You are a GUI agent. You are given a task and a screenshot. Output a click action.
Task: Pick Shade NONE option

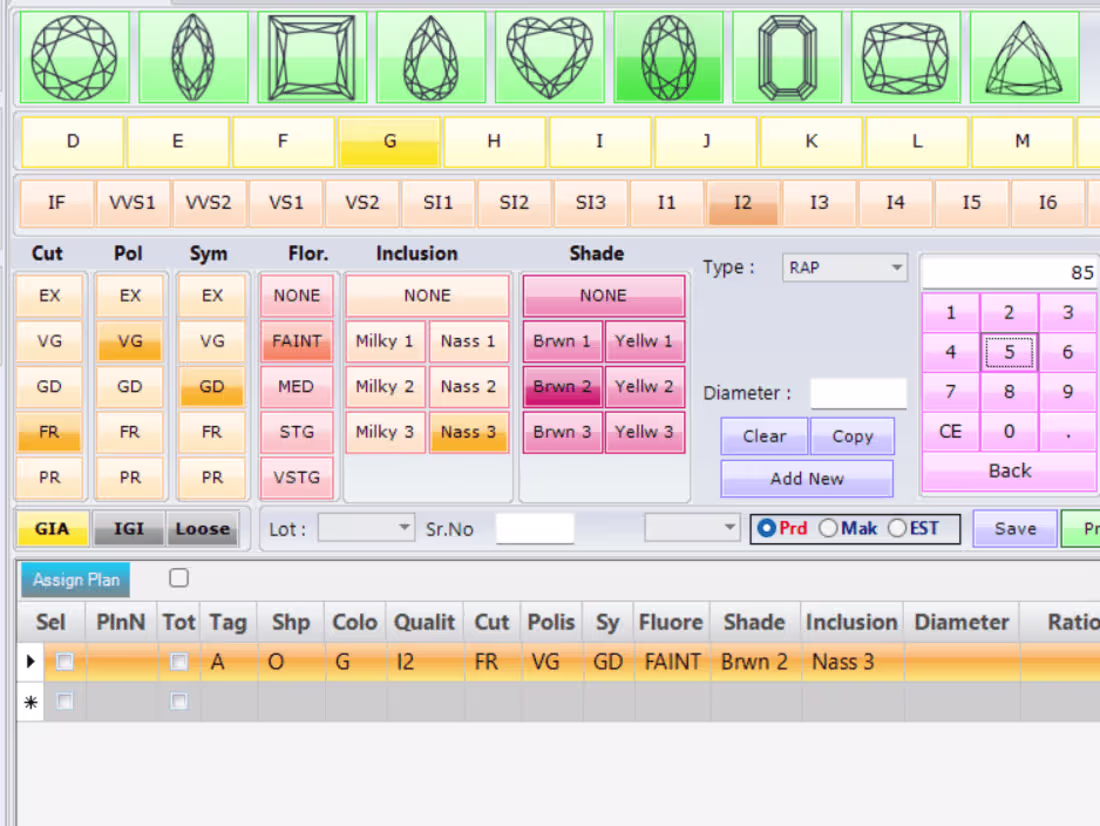[x=603, y=295]
